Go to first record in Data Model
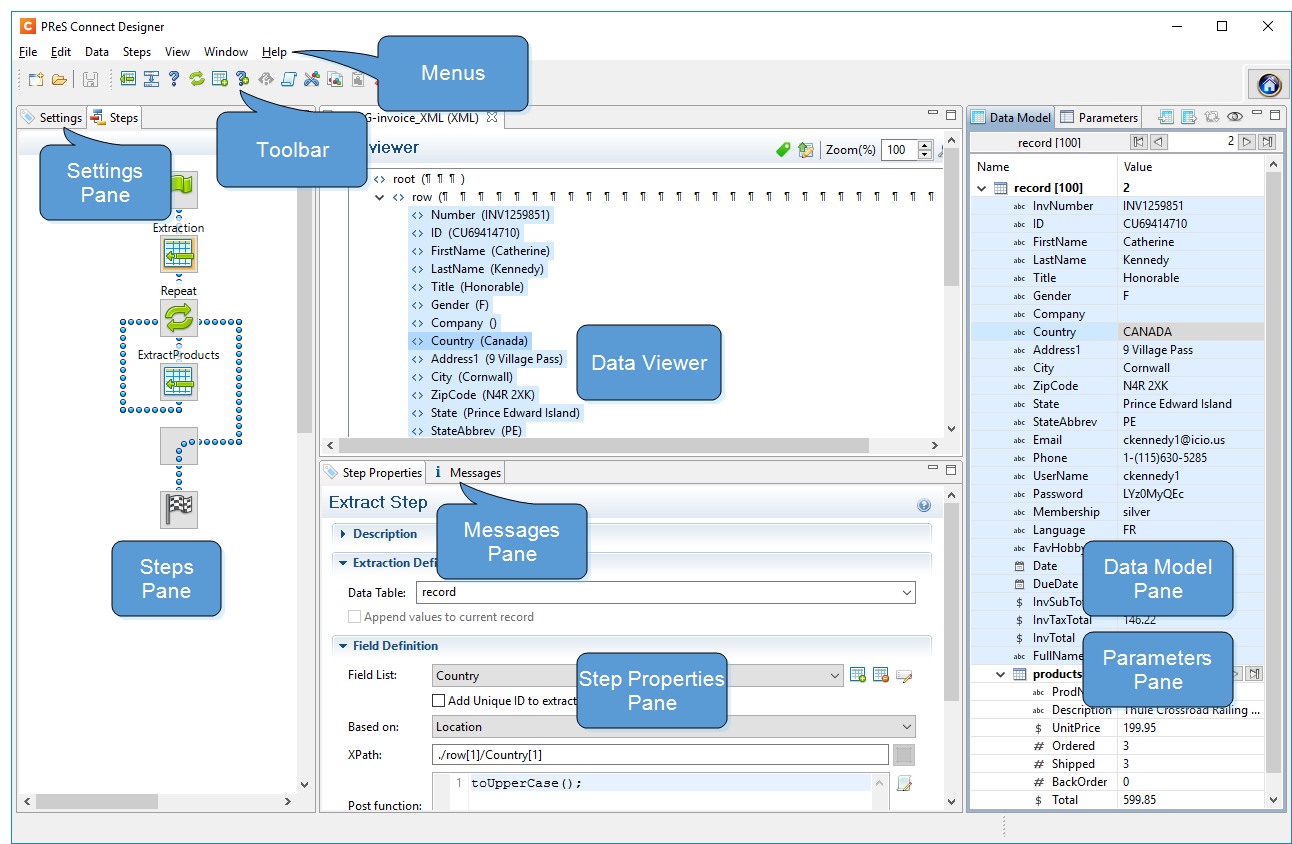The width and height of the screenshot is (1292, 844). pos(1138,143)
